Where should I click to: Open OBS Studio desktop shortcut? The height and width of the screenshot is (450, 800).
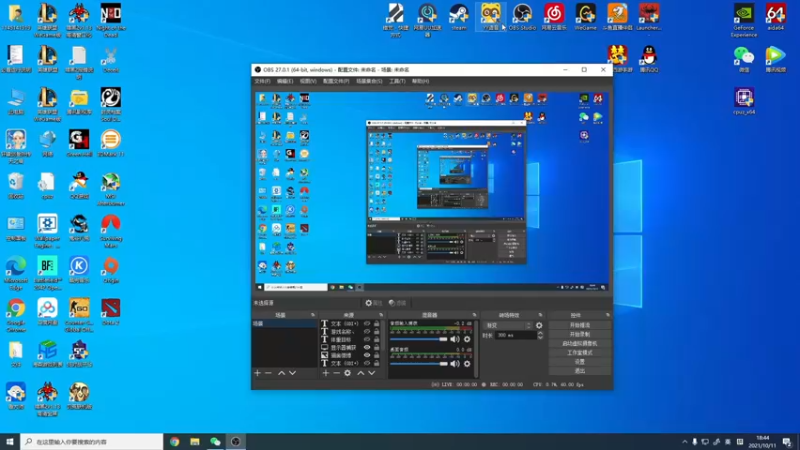pyautogui.click(x=522, y=17)
